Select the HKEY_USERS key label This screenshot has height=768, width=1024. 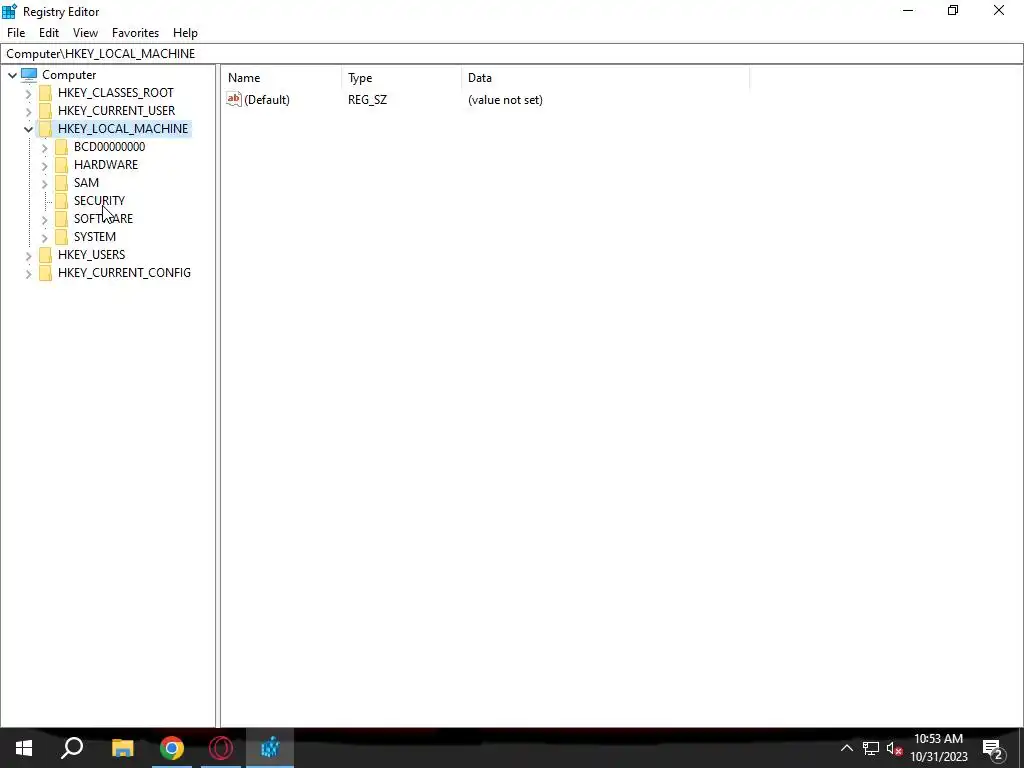(x=91, y=255)
